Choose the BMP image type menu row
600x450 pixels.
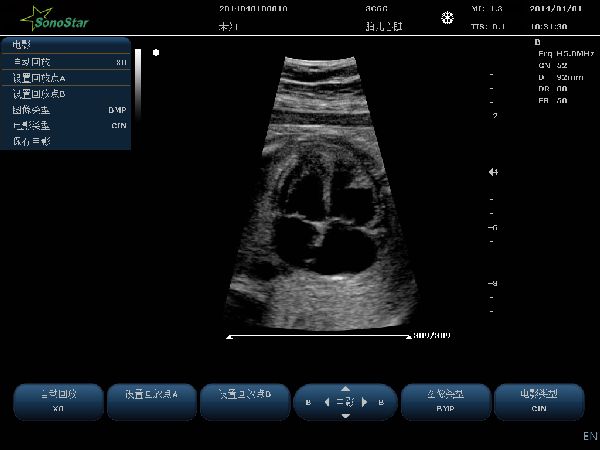click(x=66, y=109)
